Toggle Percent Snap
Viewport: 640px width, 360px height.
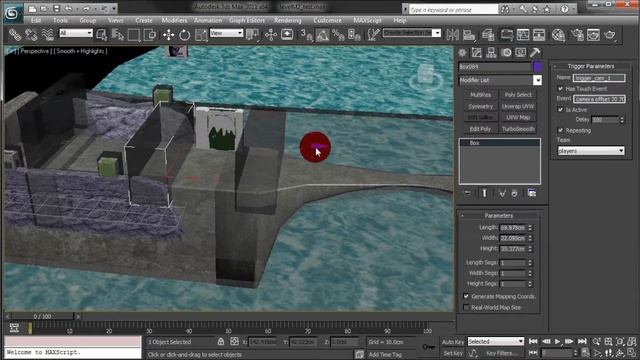coord(338,35)
